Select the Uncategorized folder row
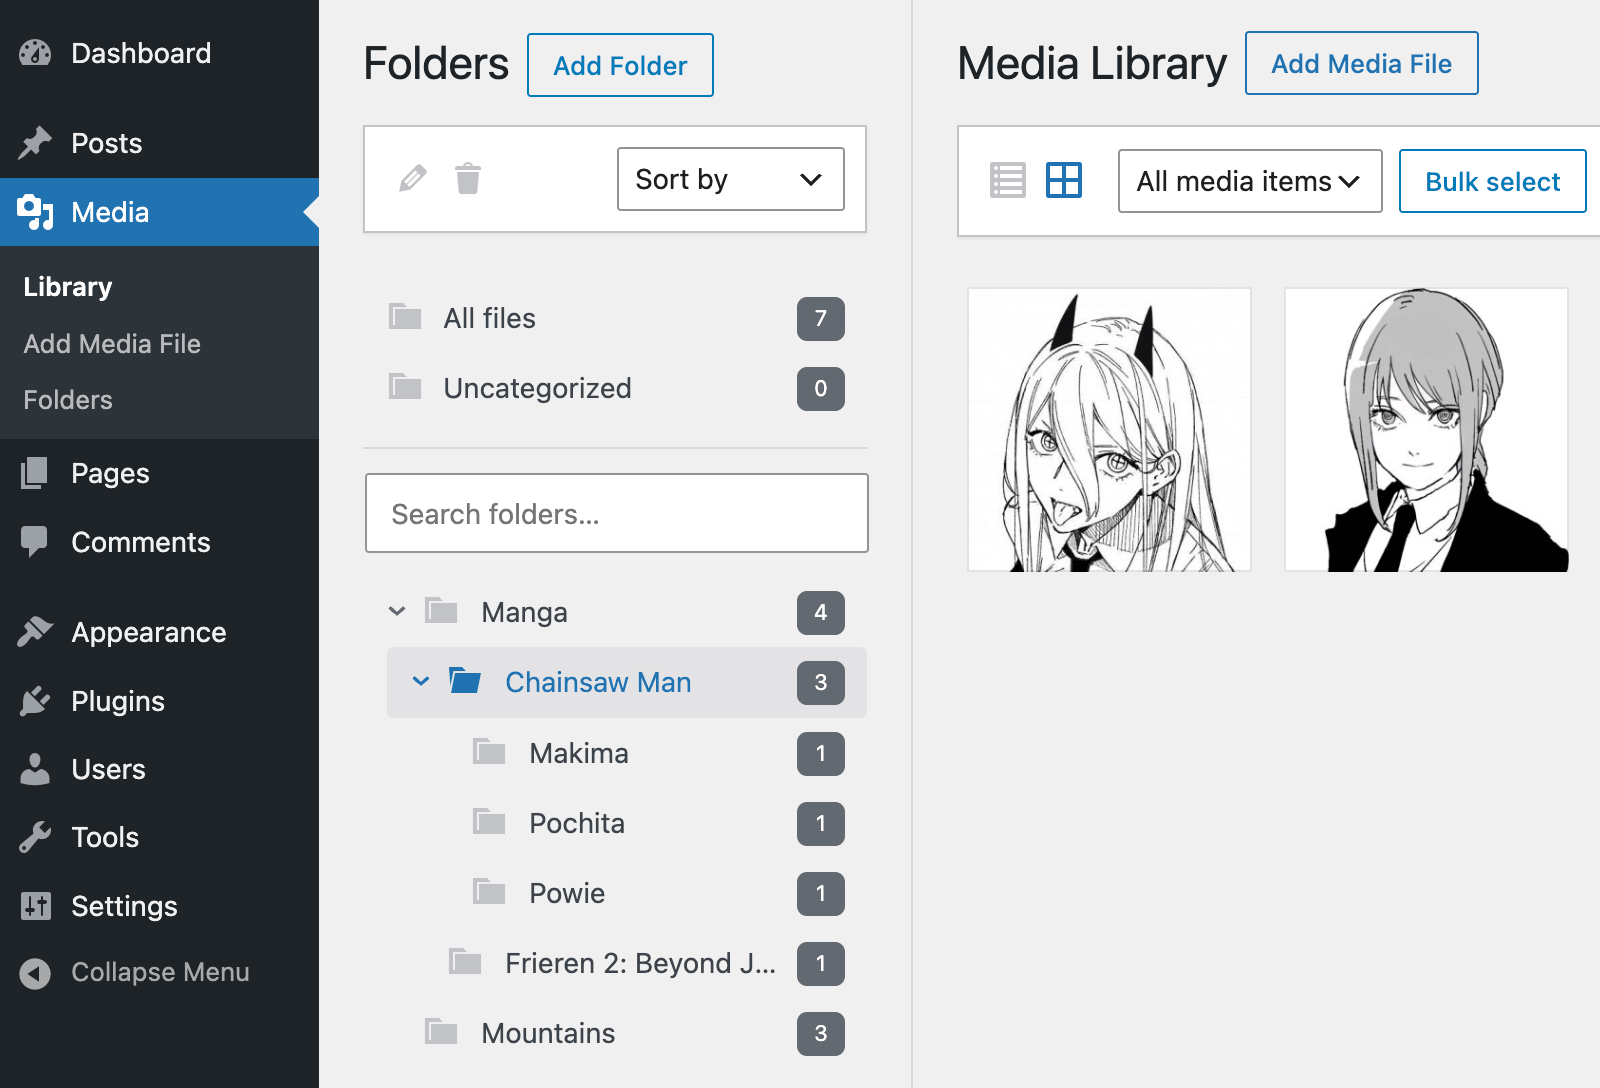 616,388
